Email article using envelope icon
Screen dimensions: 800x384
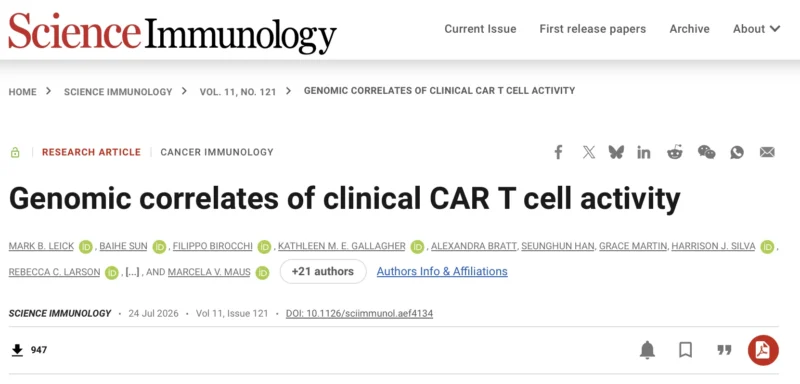click(767, 152)
